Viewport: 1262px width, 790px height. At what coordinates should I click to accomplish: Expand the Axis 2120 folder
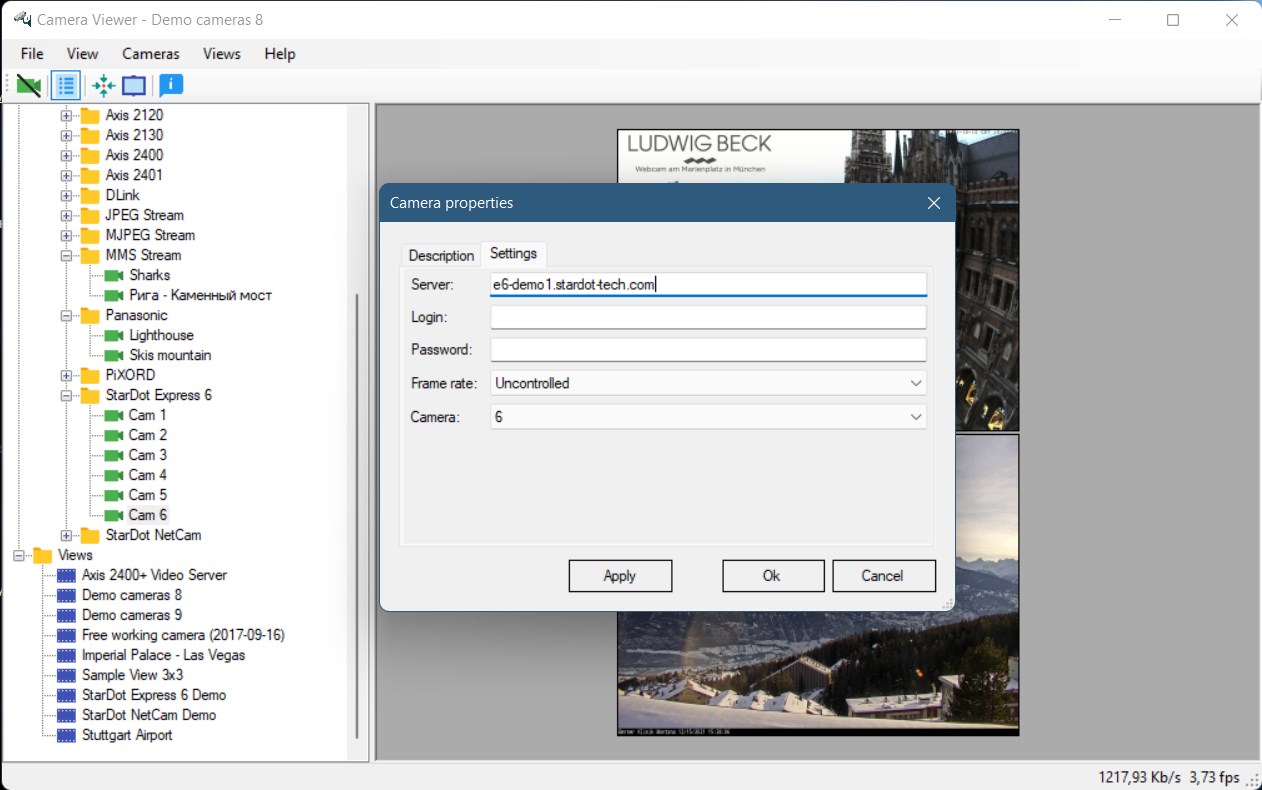point(67,115)
